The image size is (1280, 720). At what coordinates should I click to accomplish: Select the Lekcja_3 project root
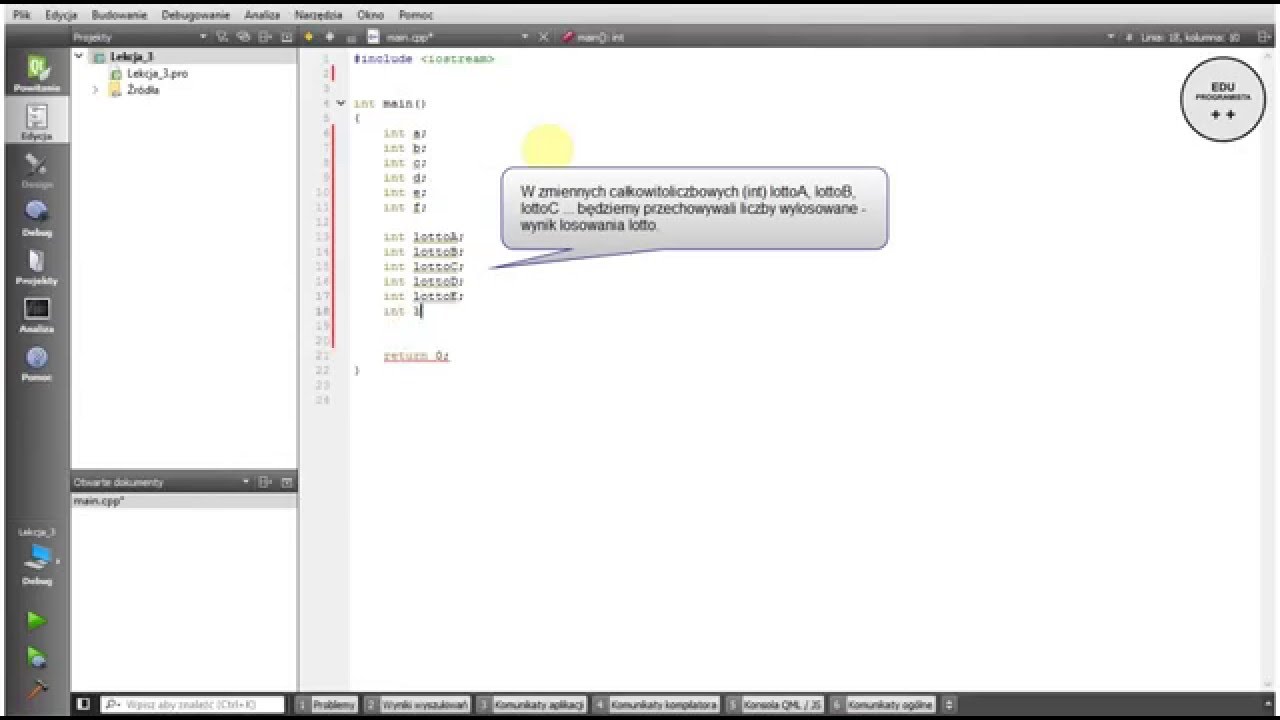point(131,57)
